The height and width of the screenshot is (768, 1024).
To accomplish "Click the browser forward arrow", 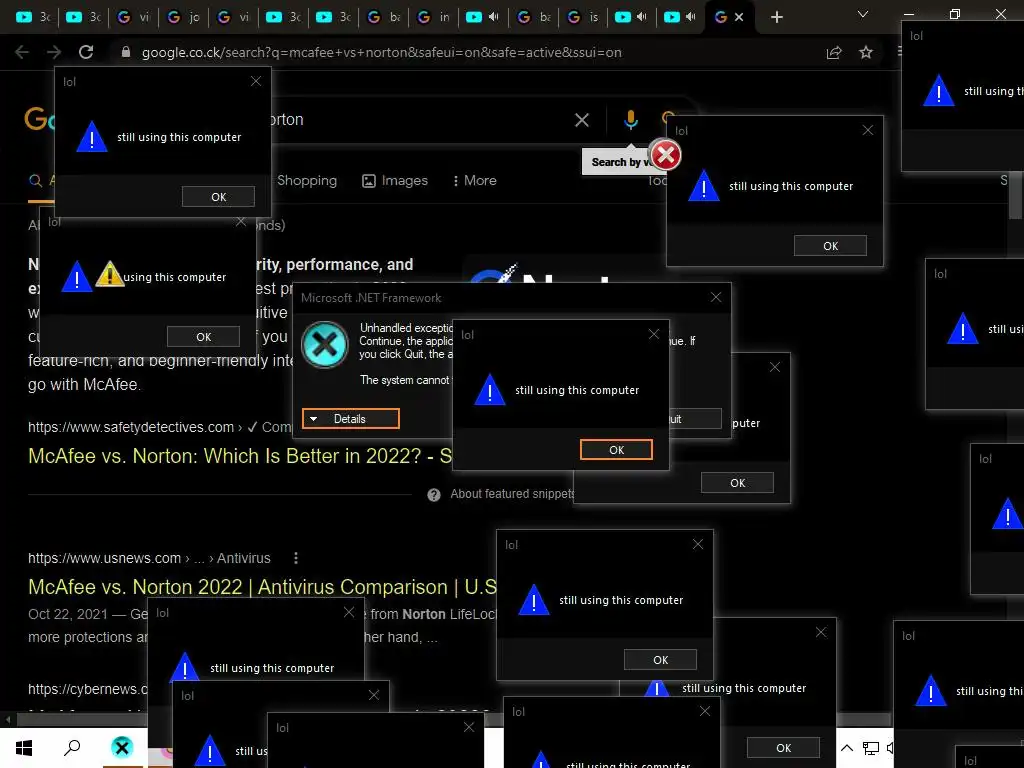I will [54, 52].
